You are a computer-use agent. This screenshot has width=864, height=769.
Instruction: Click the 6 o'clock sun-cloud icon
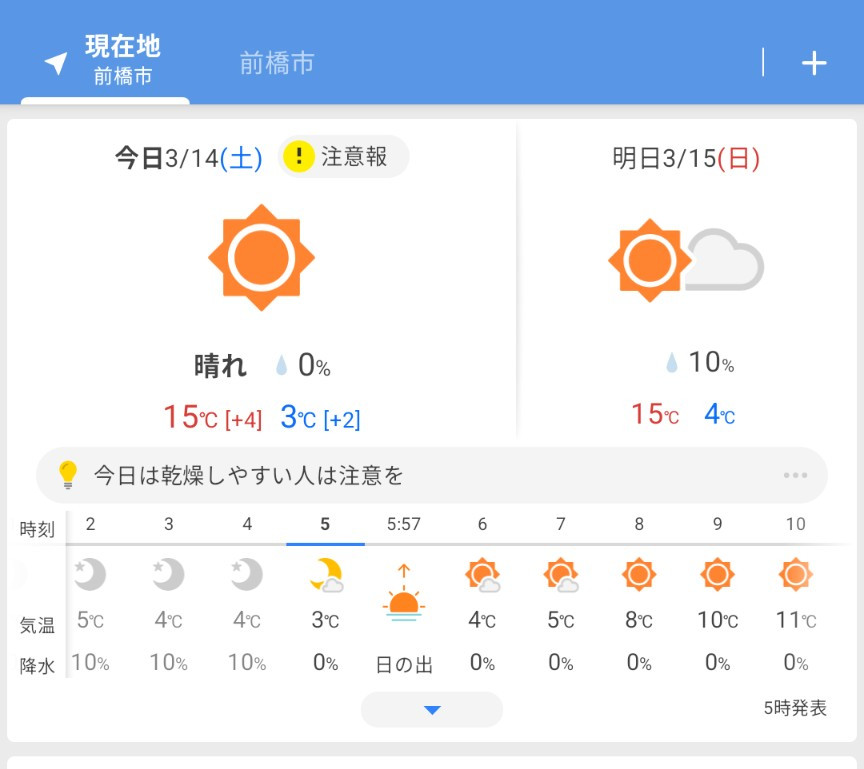tap(482, 576)
